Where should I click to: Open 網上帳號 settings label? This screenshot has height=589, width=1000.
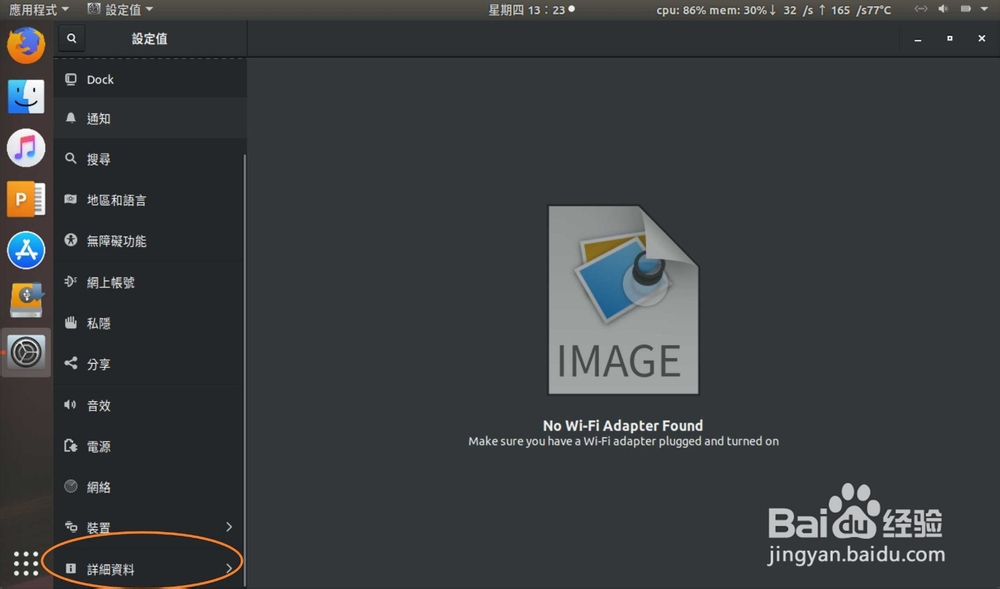(110, 282)
